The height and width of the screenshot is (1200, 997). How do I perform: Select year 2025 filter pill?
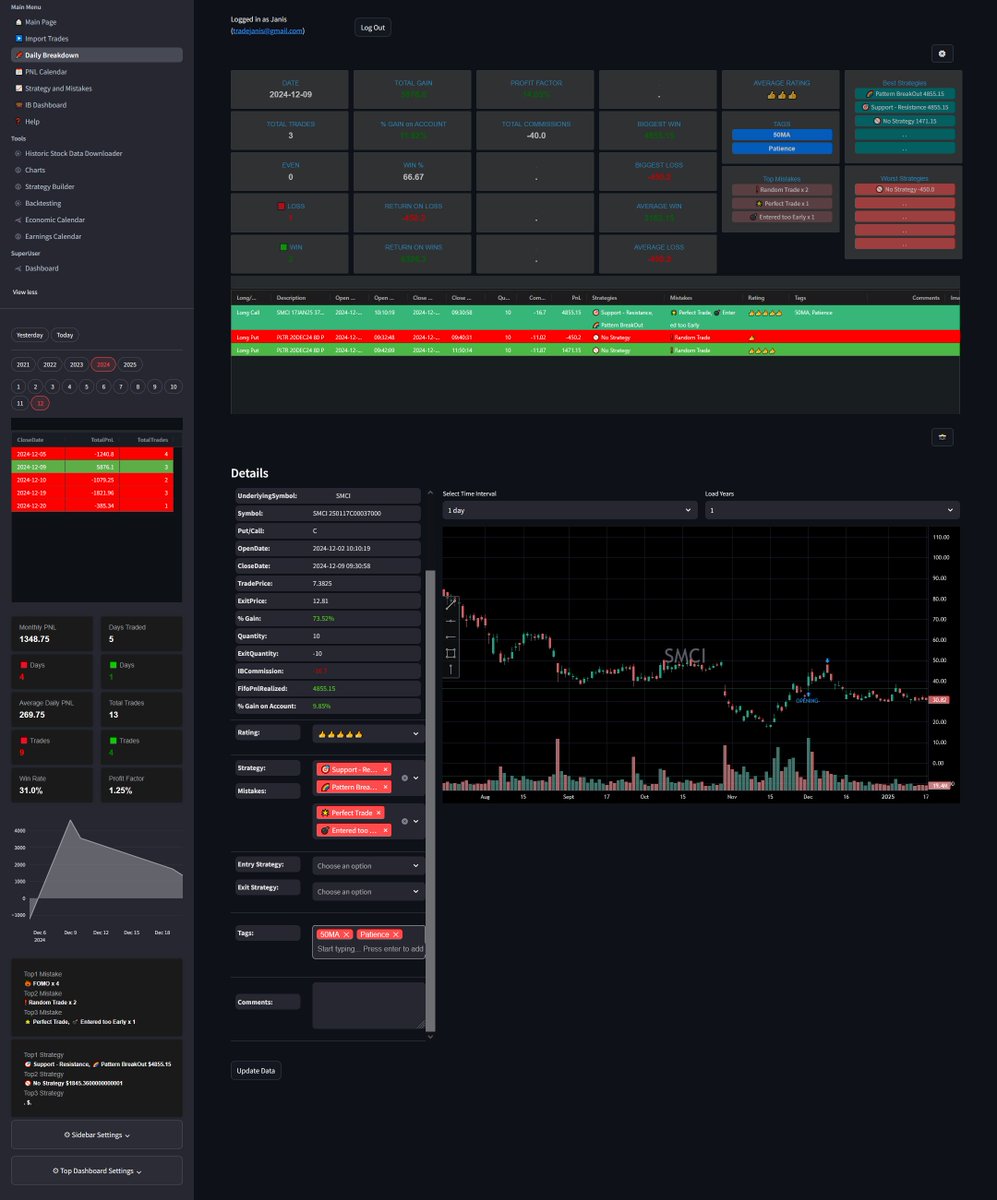coord(130,365)
